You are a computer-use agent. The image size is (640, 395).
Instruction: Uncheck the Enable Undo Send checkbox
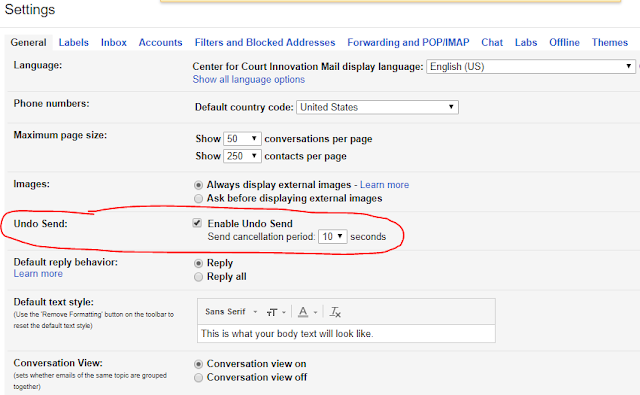[x=197, y=223]
